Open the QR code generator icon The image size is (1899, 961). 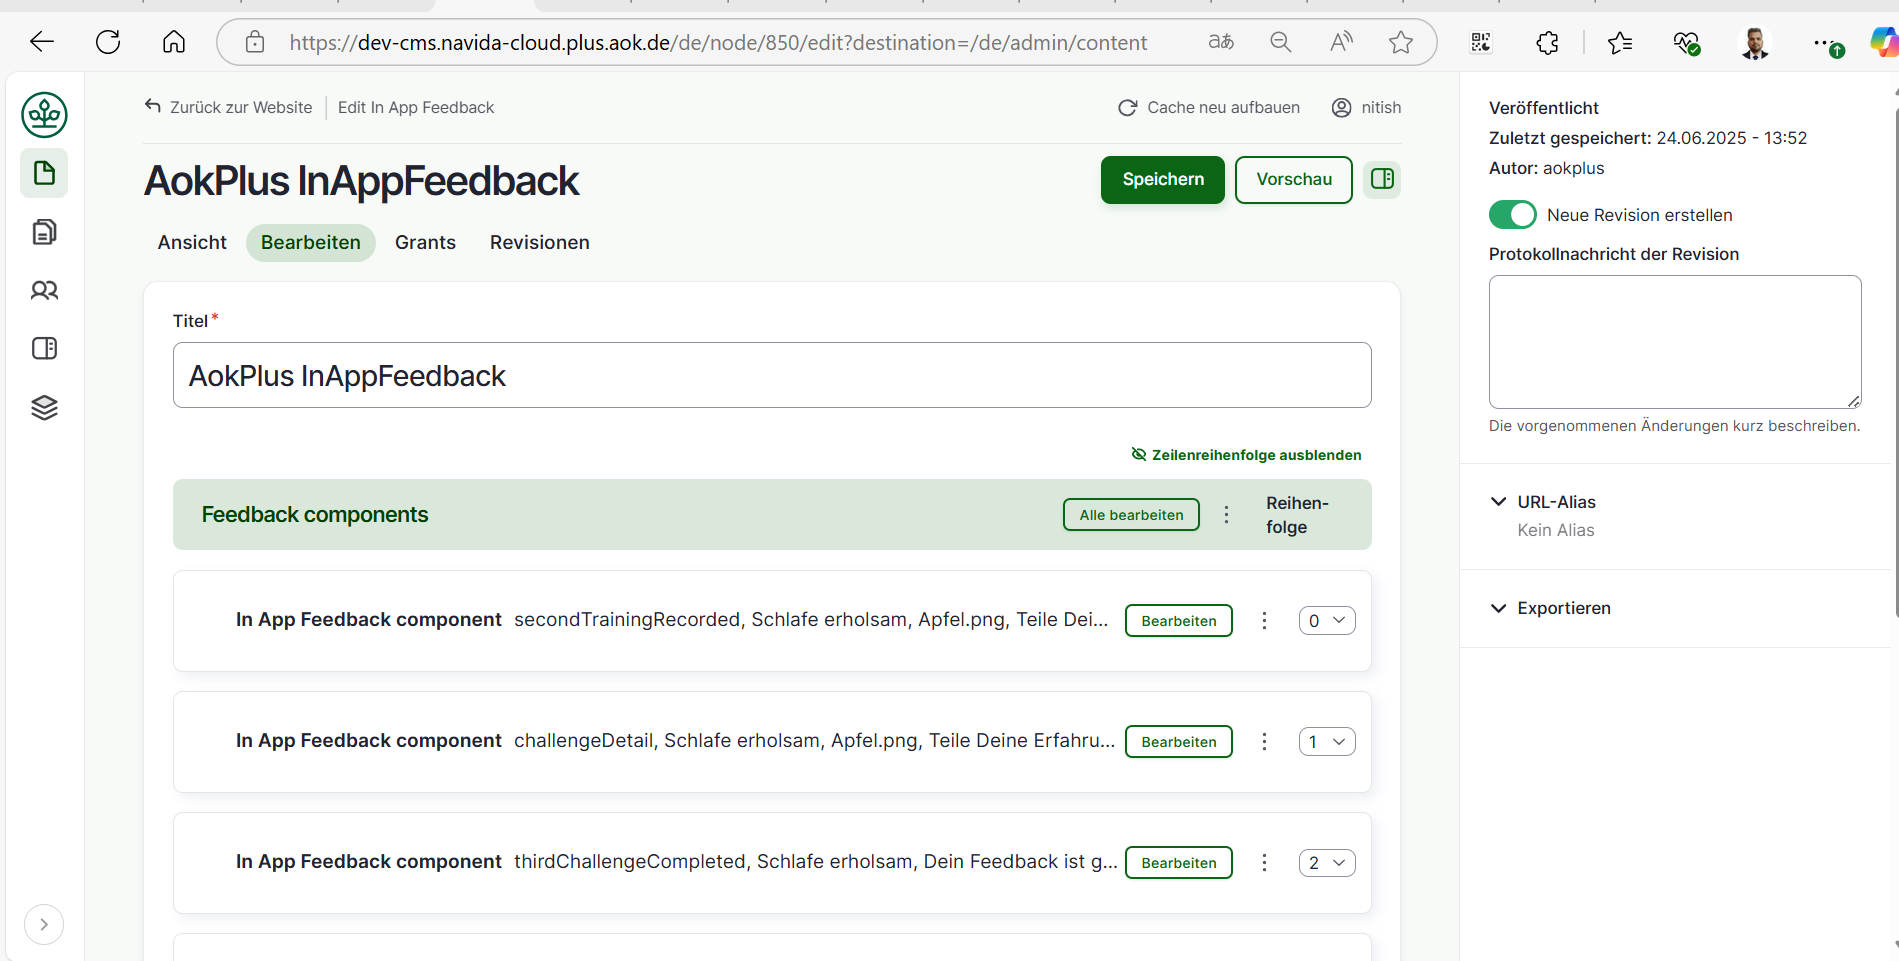pos(1481,42)
